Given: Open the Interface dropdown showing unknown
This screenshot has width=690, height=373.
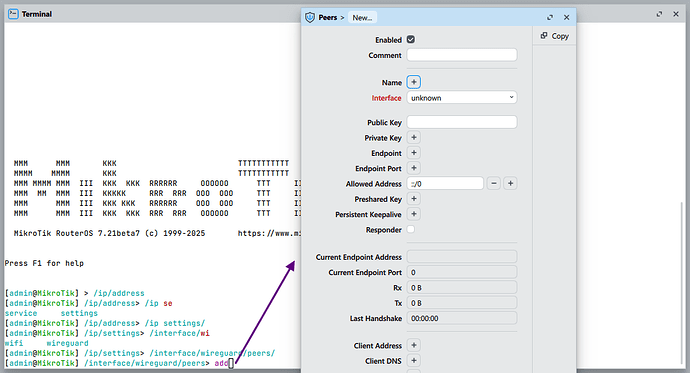Looking at the screenshot, I should click(462, 98).
